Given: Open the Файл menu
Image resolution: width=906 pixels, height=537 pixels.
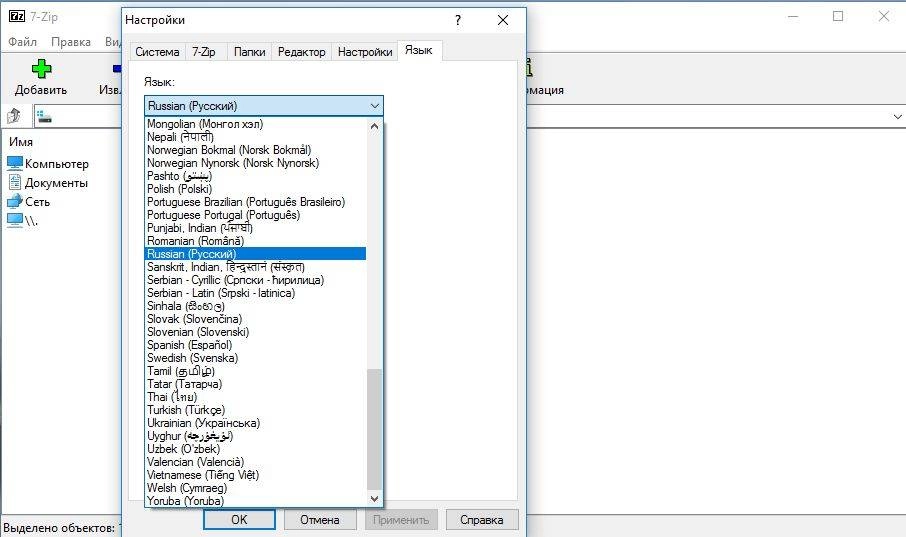Looking at the screenshot, I should [23, 42].
